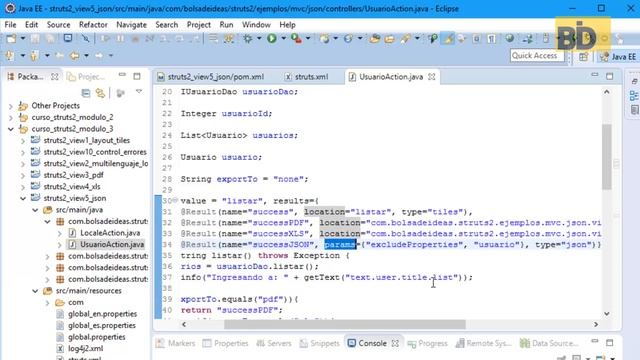This screenshot has width=640, height=360.
Task: Collapse src/main/resources folder
Action: (x=35, y=291)
